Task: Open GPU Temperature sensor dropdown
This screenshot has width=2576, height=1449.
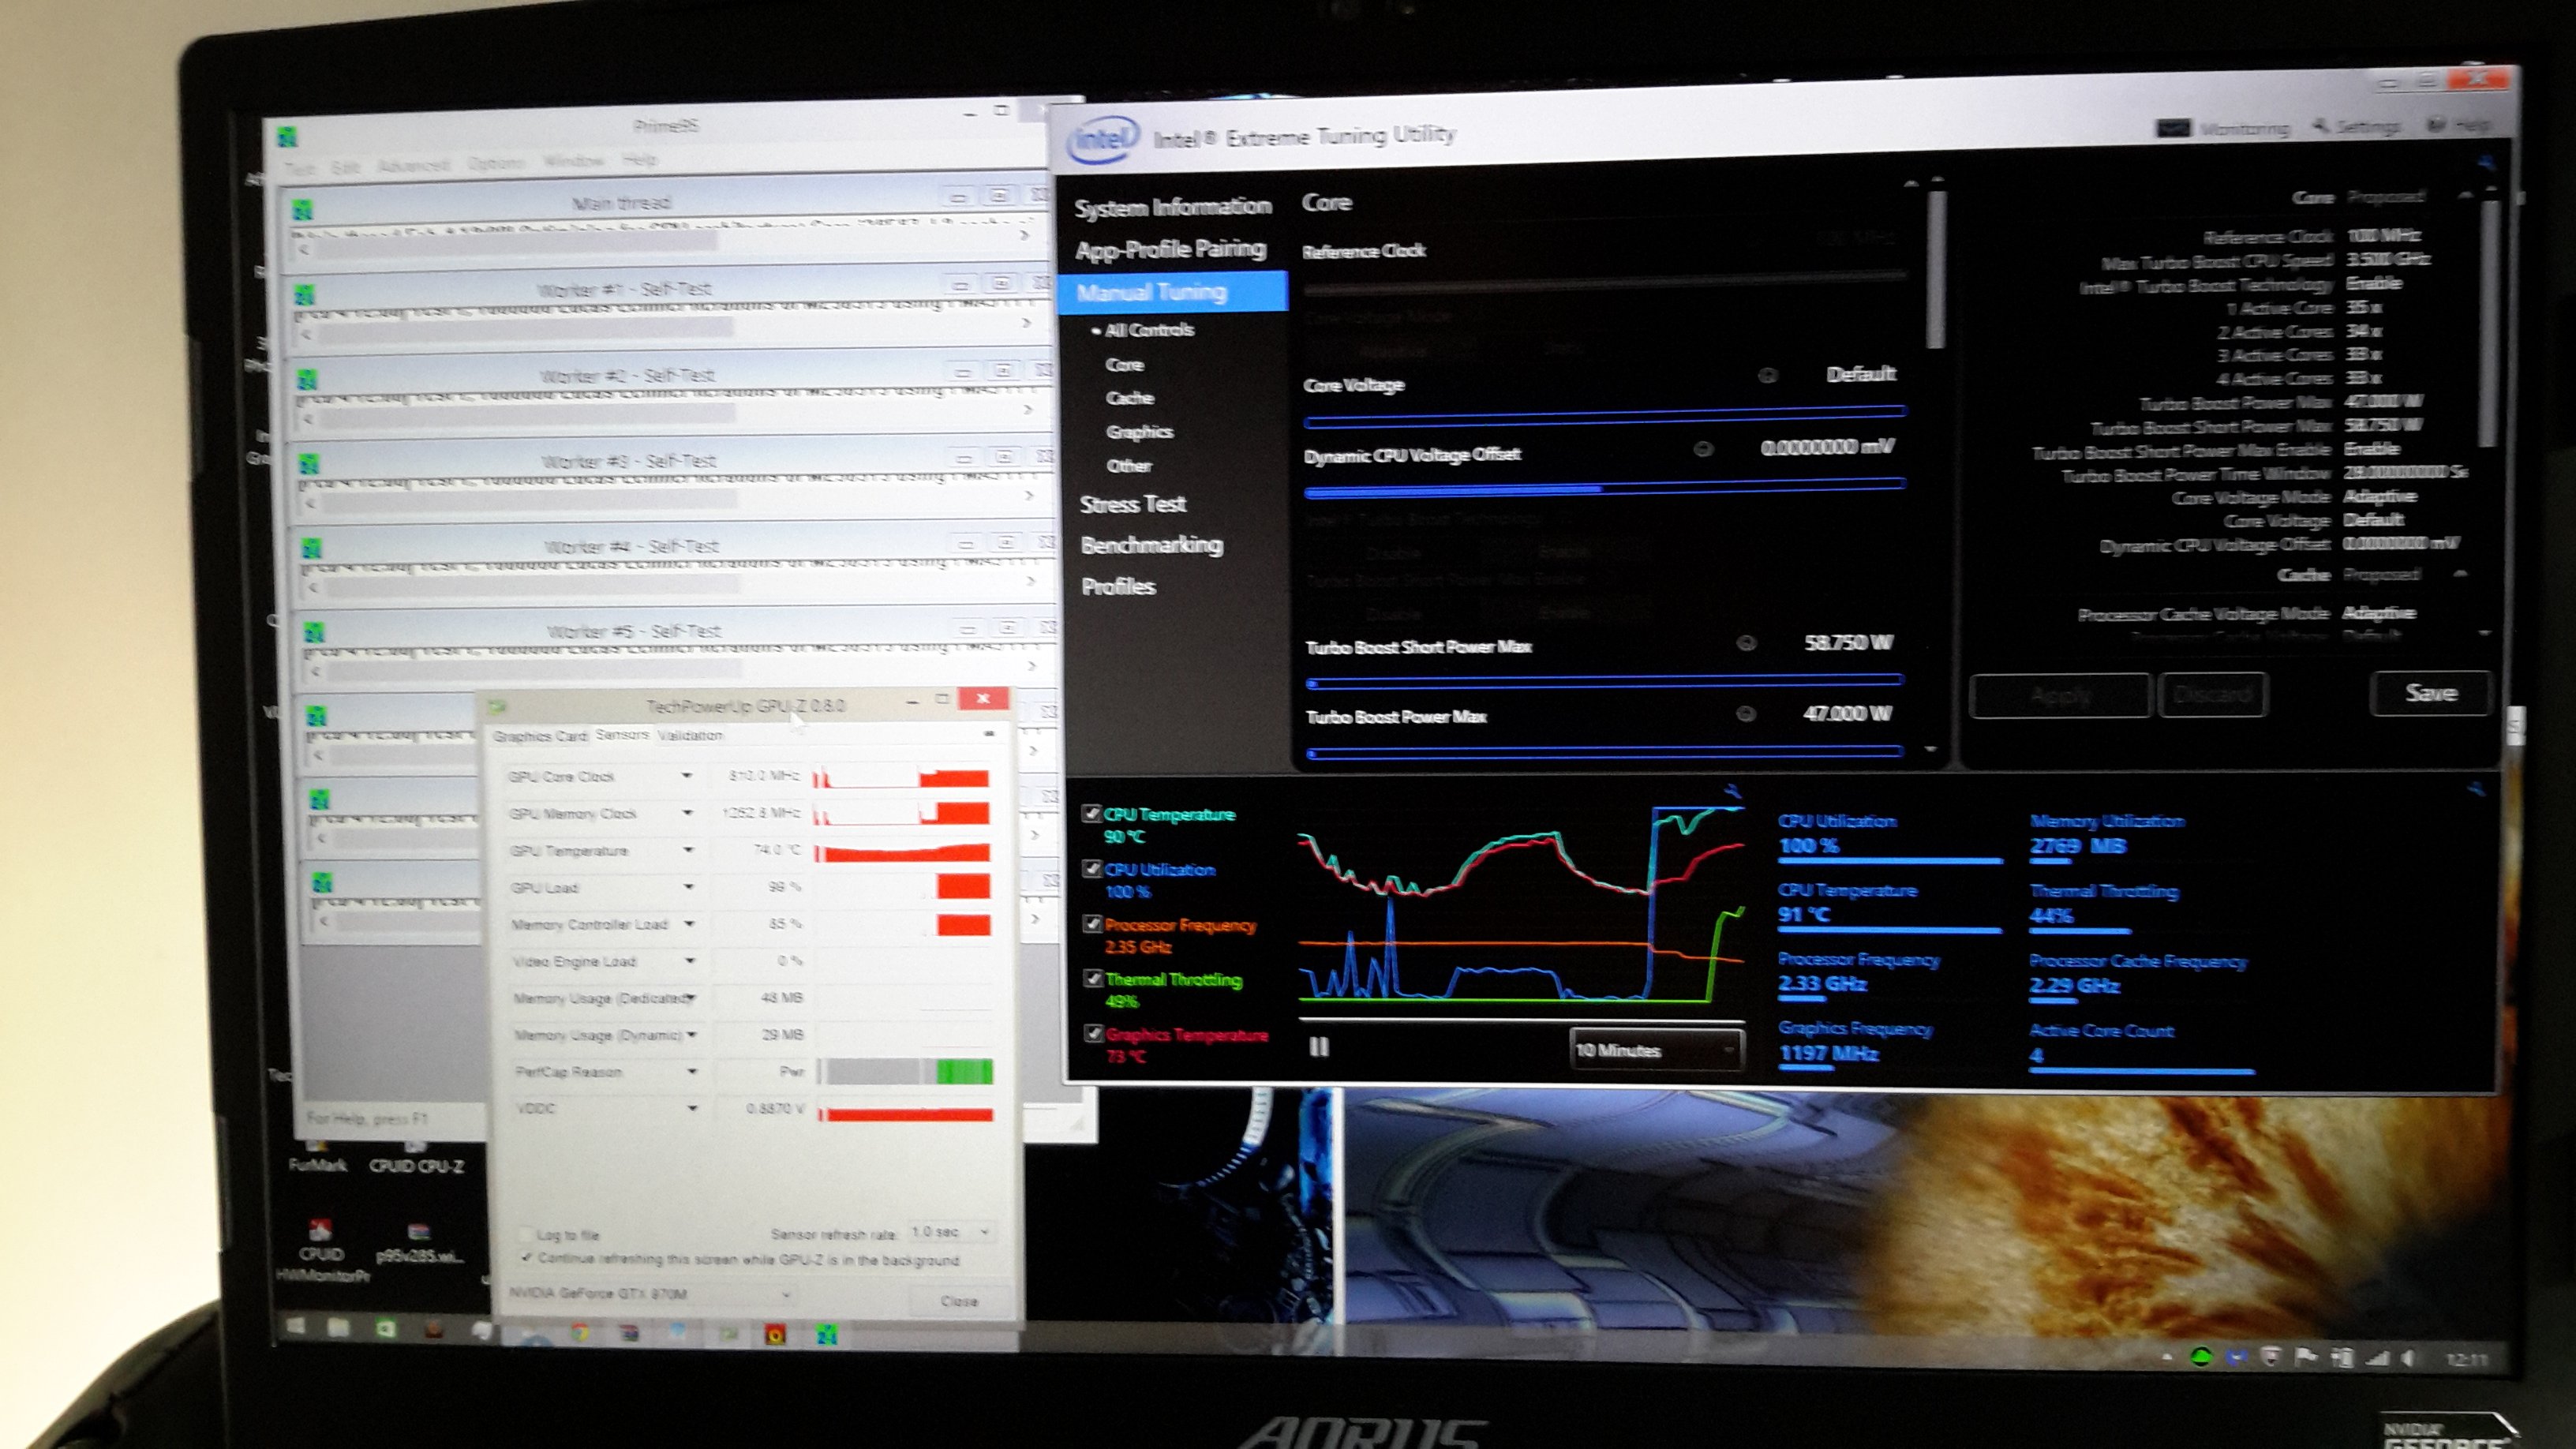Action: pyautogui.click(x=688, y=850)
